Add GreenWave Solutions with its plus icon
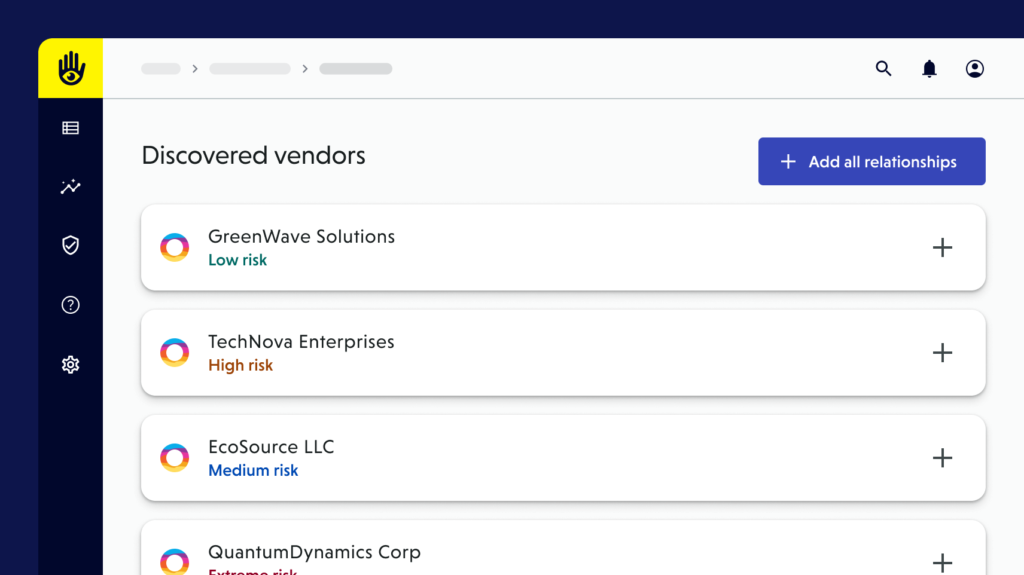1024x575 pixels. click(942, 248)
